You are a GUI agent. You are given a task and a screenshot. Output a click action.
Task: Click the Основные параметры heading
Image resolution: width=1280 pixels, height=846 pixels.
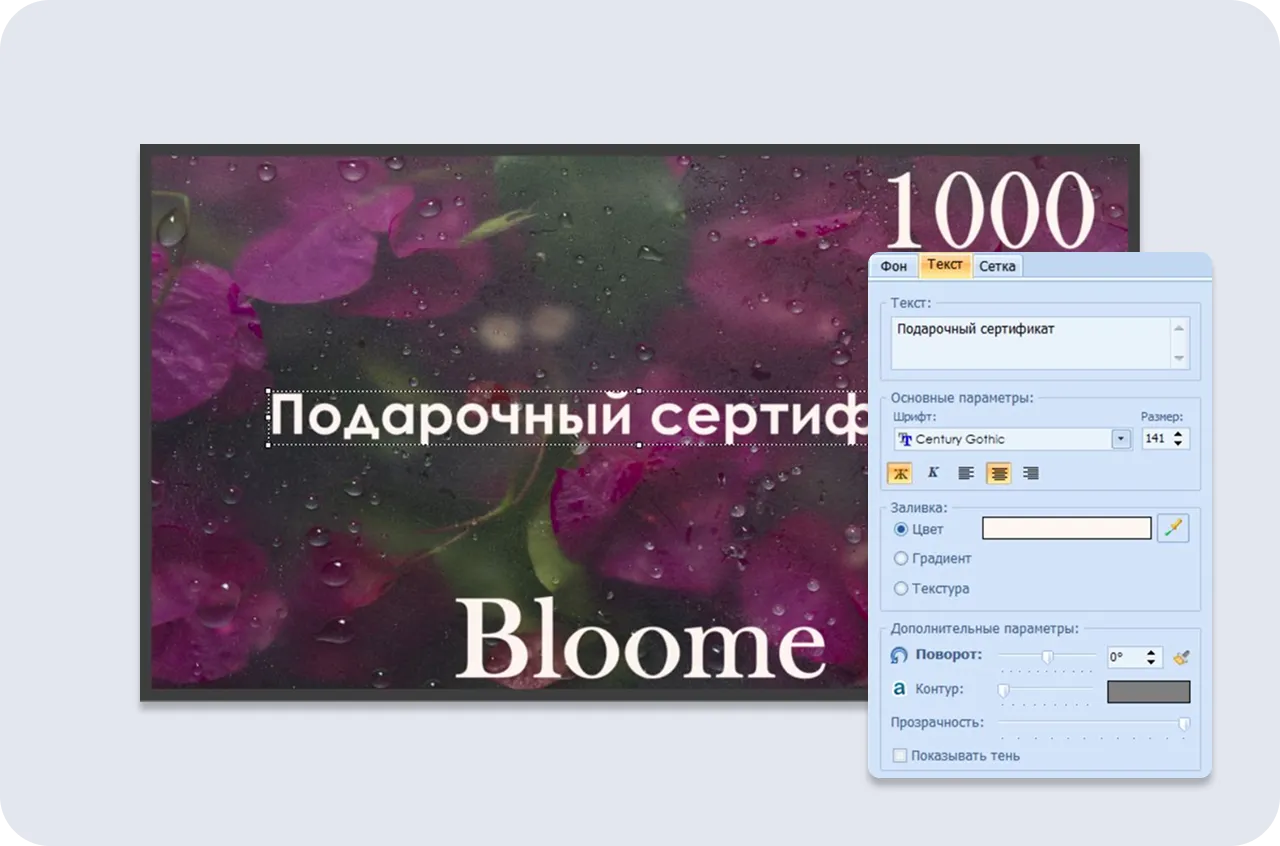click(x=962, y=397)
